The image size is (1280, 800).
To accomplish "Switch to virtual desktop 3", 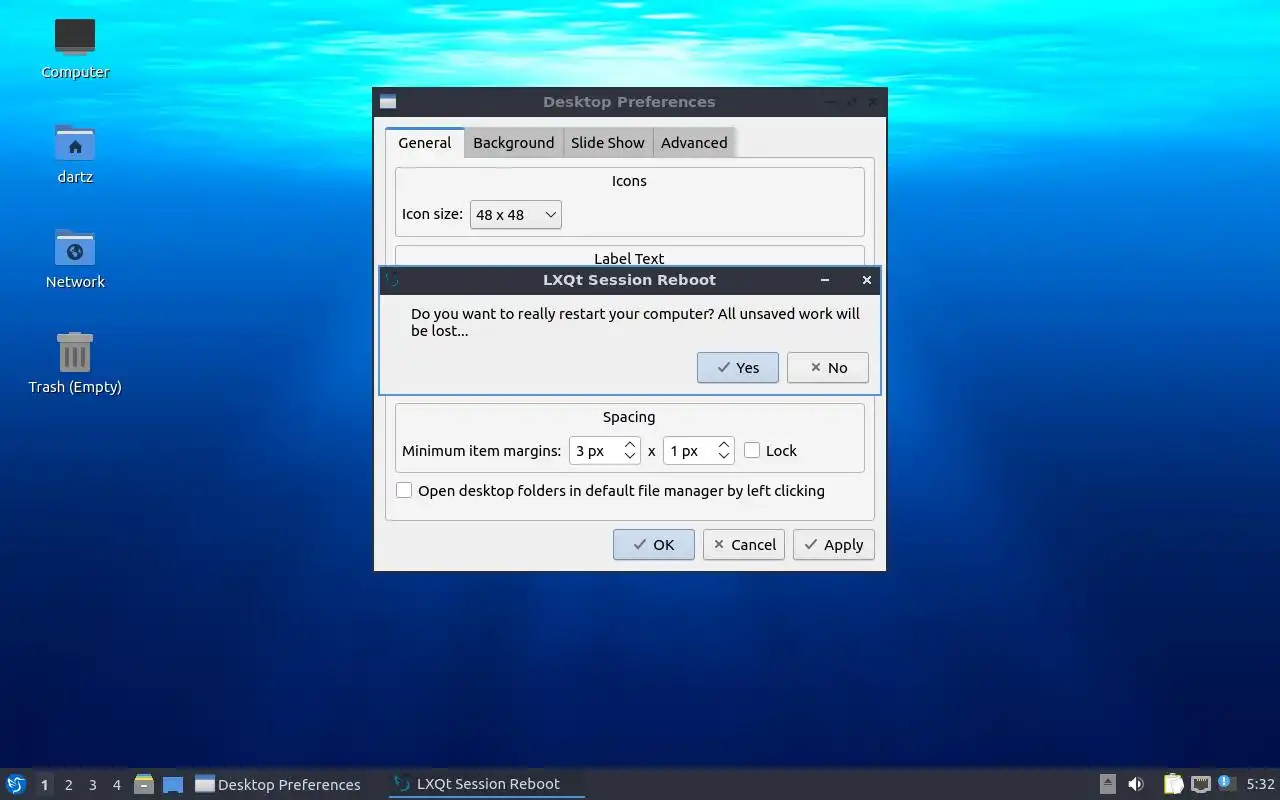I will click(x=92, y=785).
